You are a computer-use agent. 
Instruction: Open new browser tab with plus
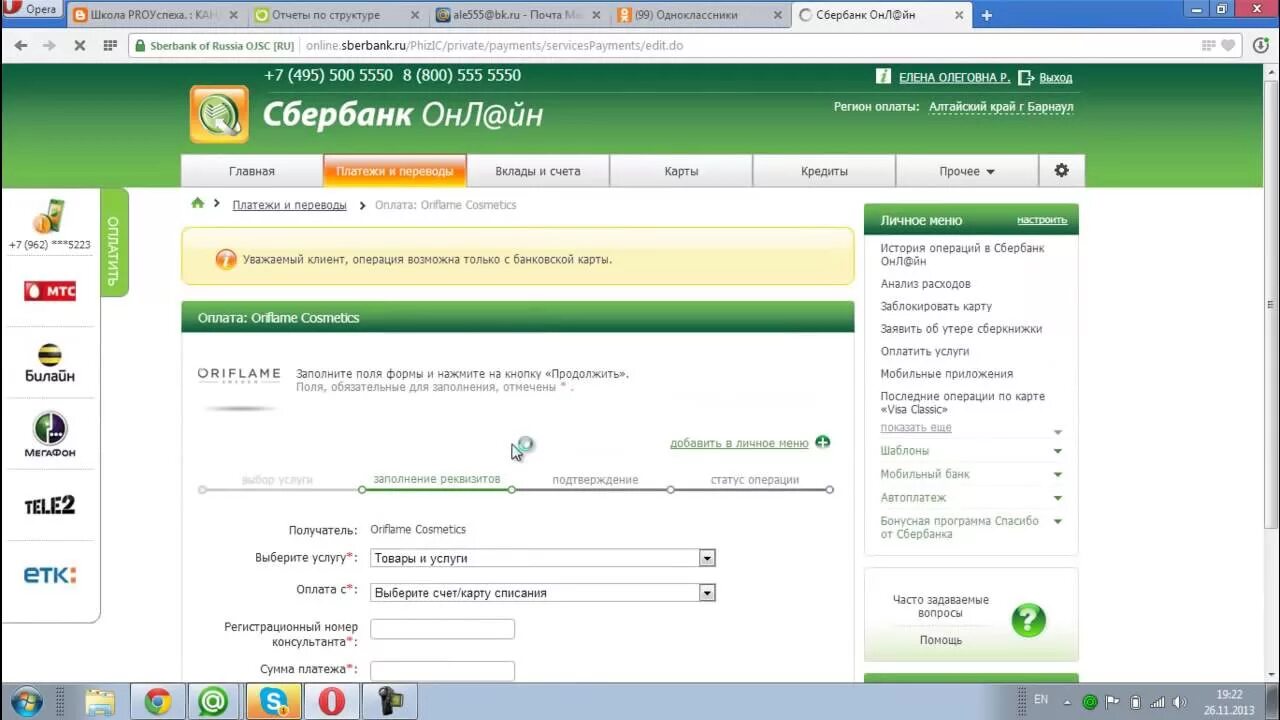(x=987, y=15)
